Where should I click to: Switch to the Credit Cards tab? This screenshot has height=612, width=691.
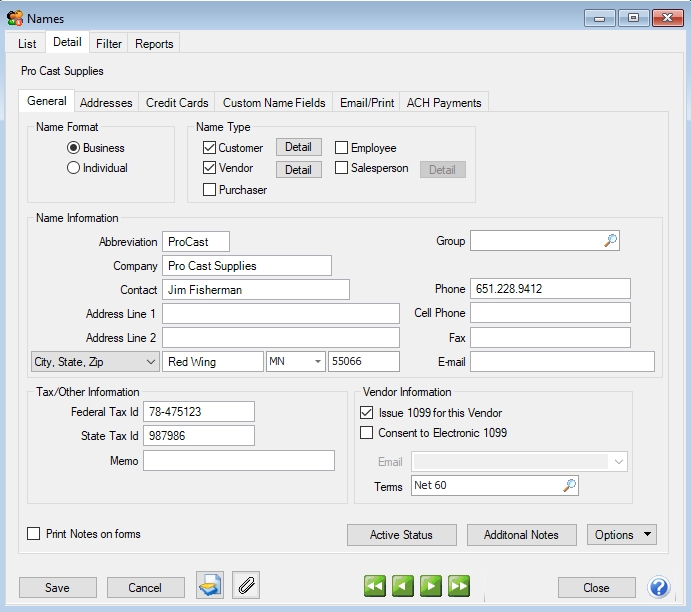coord(177,103)
